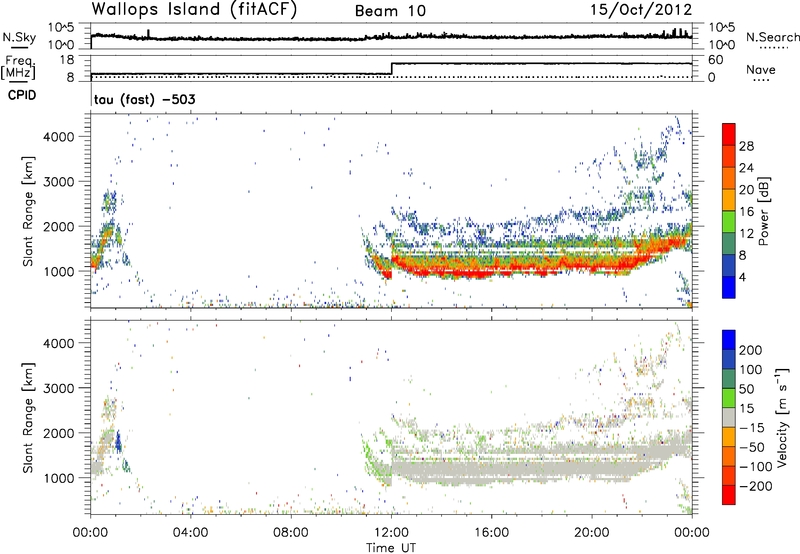Image resolution: width=800 pixels, height=554 pixels.
Task: Pick the light green 12–16 dB power segment
Action: (729, 222)
